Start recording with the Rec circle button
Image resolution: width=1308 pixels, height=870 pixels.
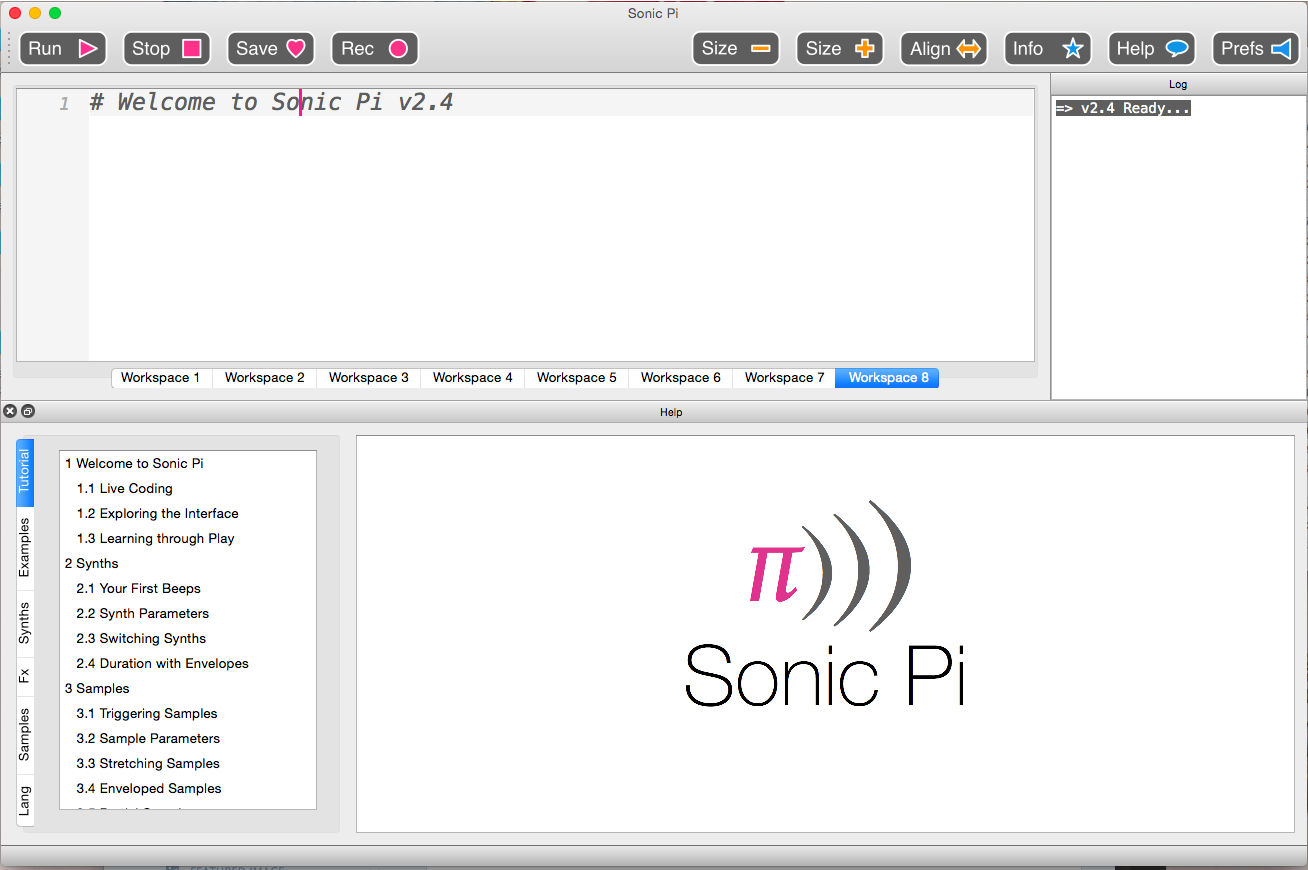pos(374,49)
